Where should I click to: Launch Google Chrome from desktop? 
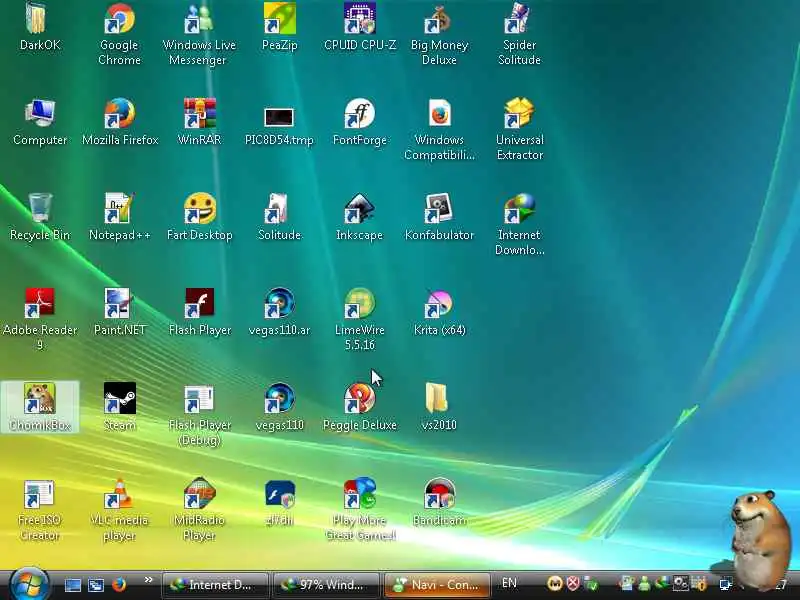(x=119, y=20)
